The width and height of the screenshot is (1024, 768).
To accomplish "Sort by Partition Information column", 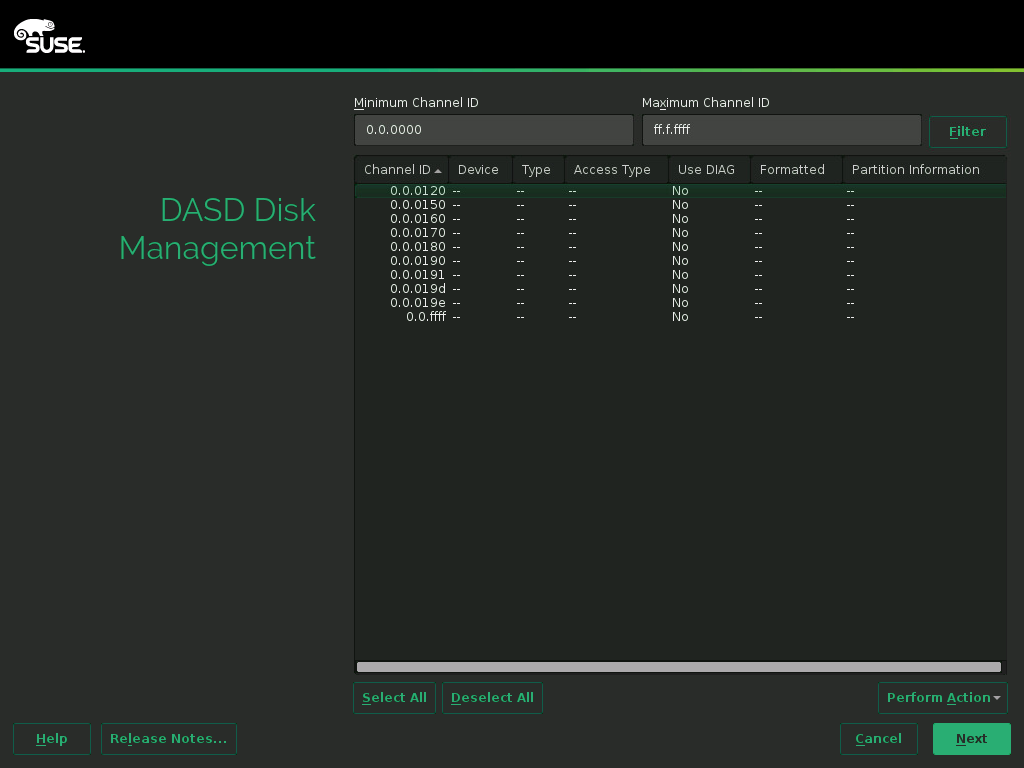I will point(916,170).
